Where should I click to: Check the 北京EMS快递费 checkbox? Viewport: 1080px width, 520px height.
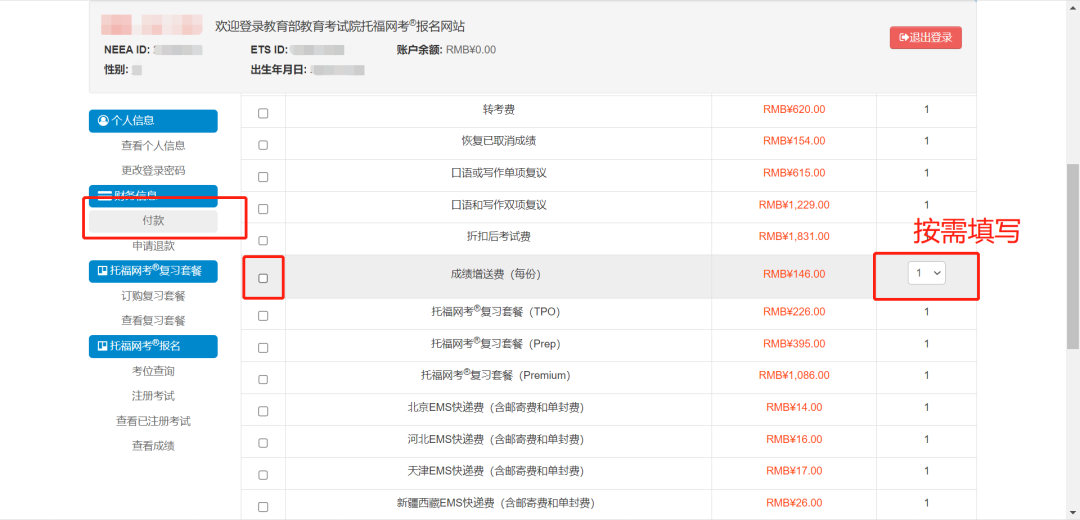(x=263, y=411)
